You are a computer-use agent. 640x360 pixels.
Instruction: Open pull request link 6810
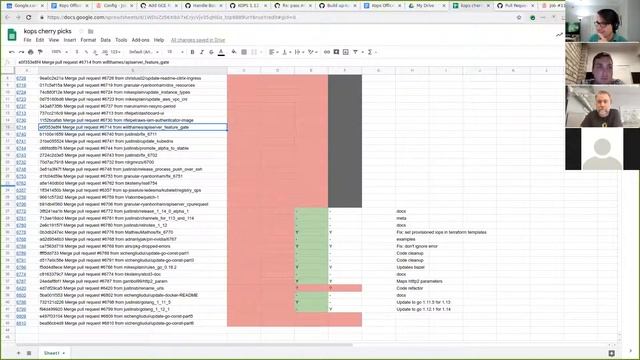(x=21, y=323)
